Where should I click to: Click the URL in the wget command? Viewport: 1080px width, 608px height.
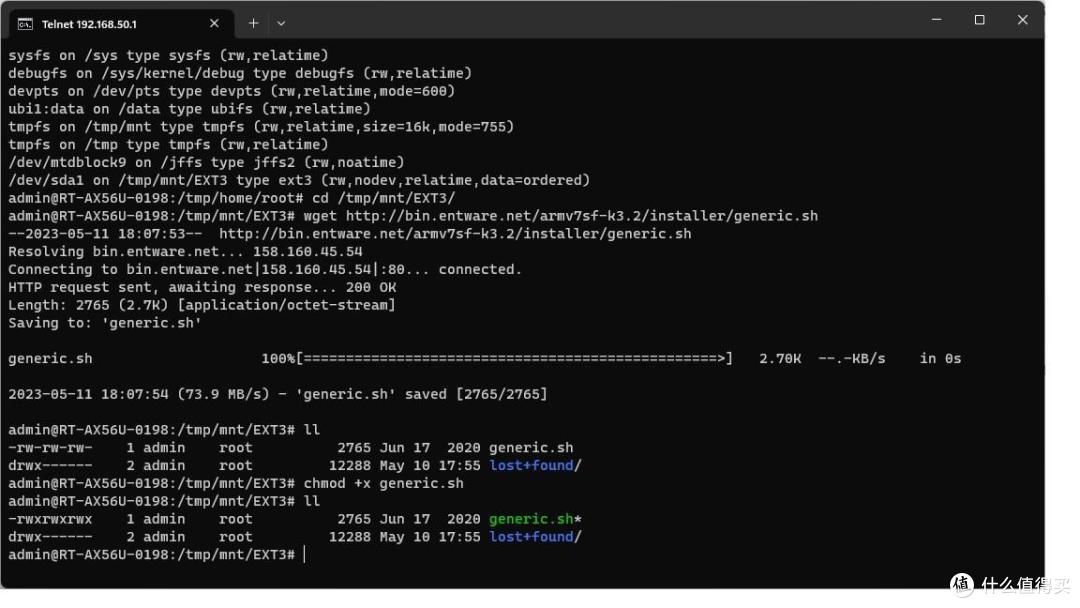point(581,216)
